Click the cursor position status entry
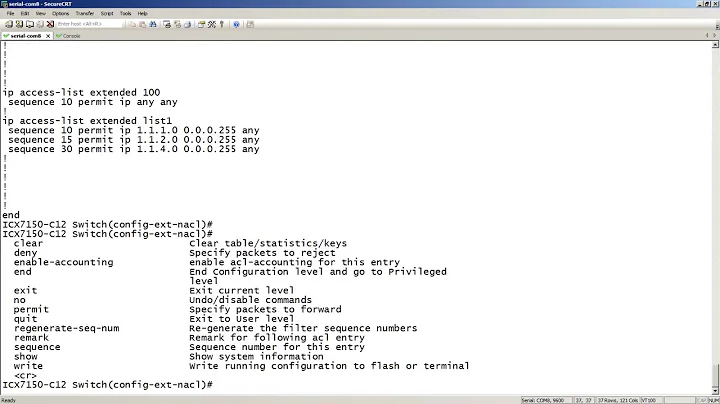Image resolution: width=720 pixels, height=404 pixels. click(584, 400)
